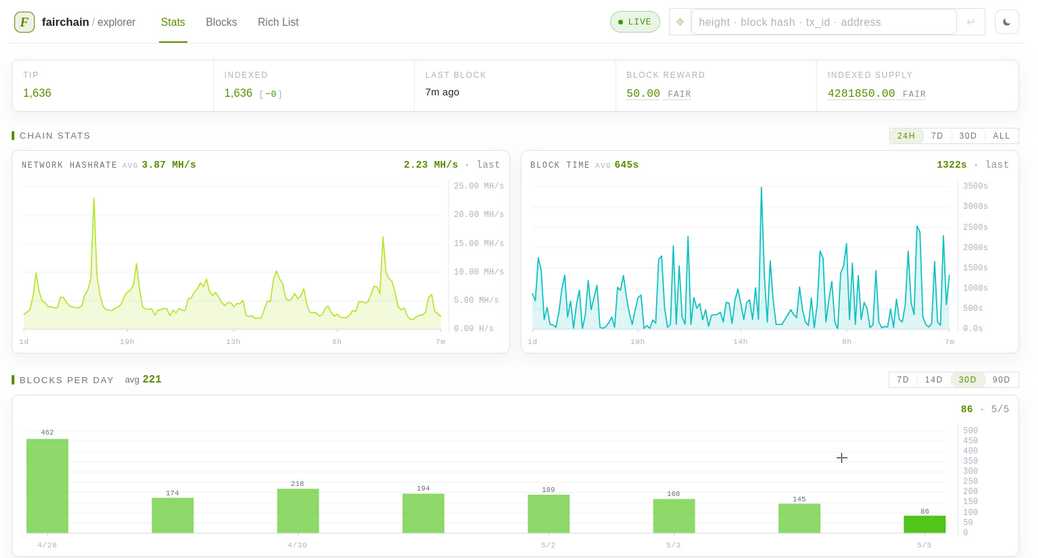The image size is (1038, 558).
Task: Switch chain stats to the 30D range
Action: [x=968, y=136]
